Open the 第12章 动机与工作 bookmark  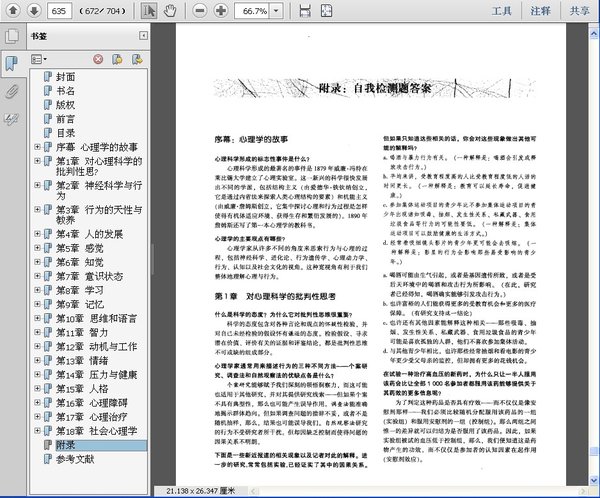coord(96,346)
